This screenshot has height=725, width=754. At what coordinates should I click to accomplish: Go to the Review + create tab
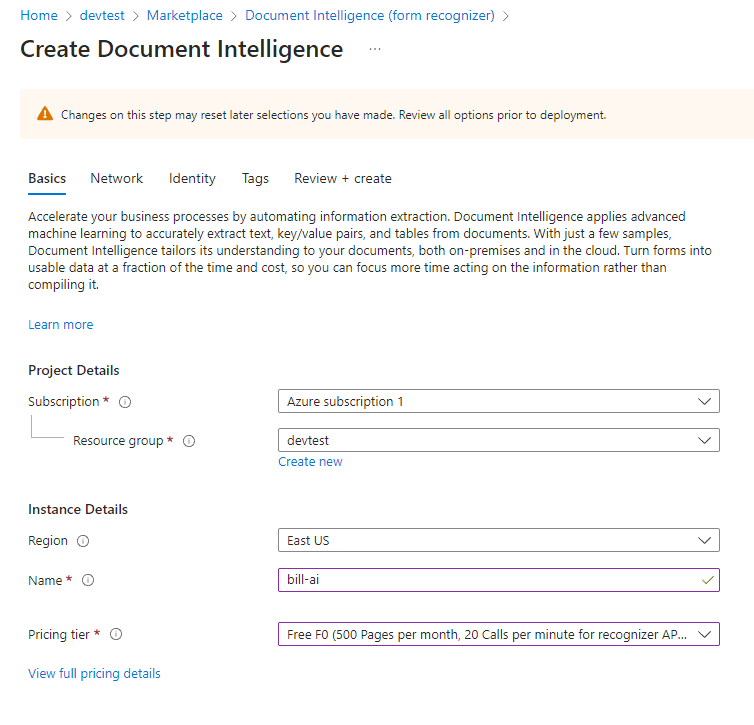click(x=342, y=178)
